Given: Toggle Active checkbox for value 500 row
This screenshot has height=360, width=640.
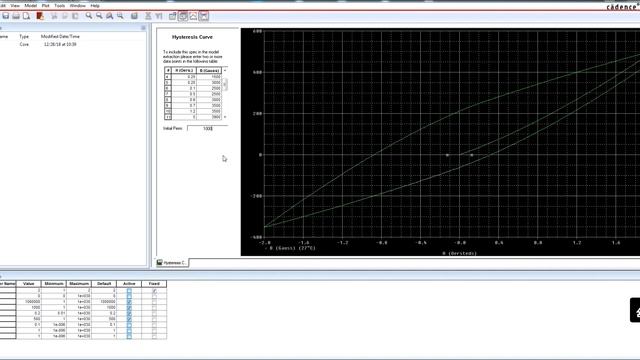Looking at the screenshot, I should 129,319.
